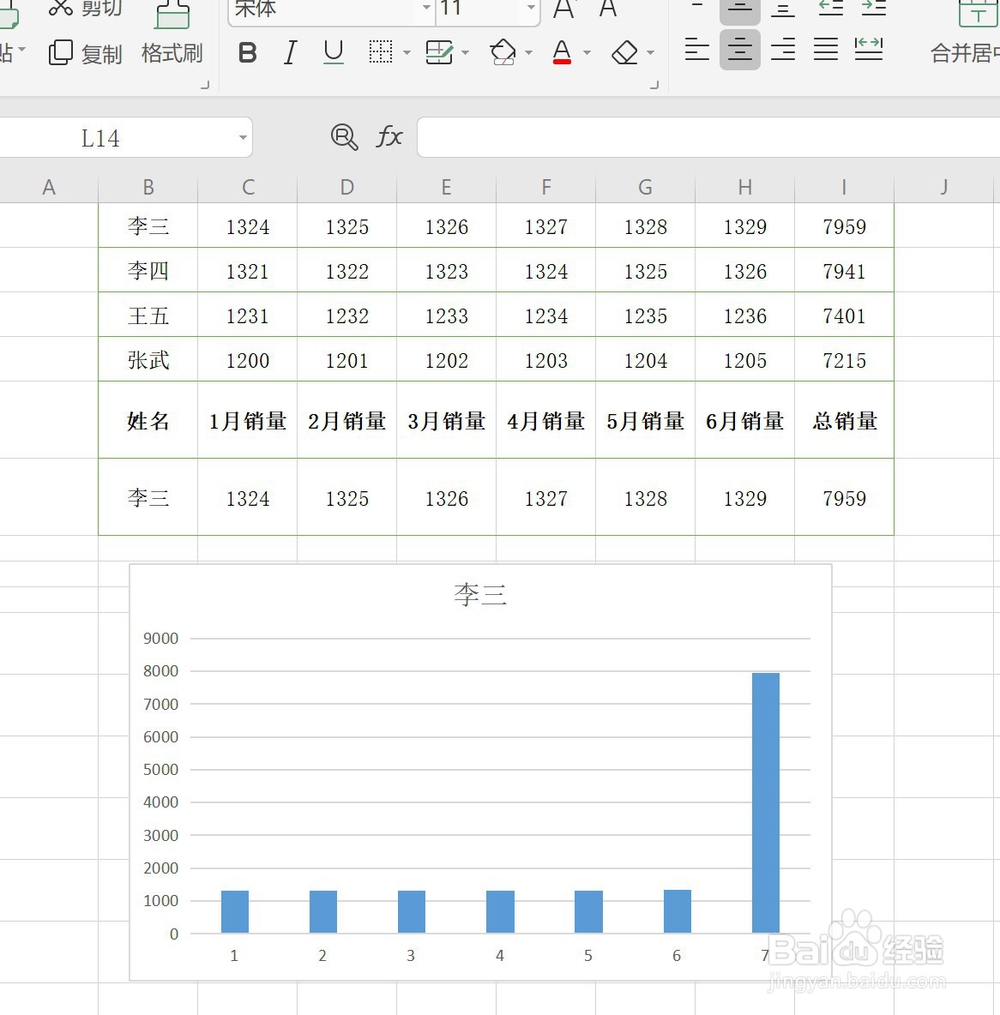Click the fx insert function icon
Image resolution: width=1000 pixels, height=1015 pixels.
(389, 137)
